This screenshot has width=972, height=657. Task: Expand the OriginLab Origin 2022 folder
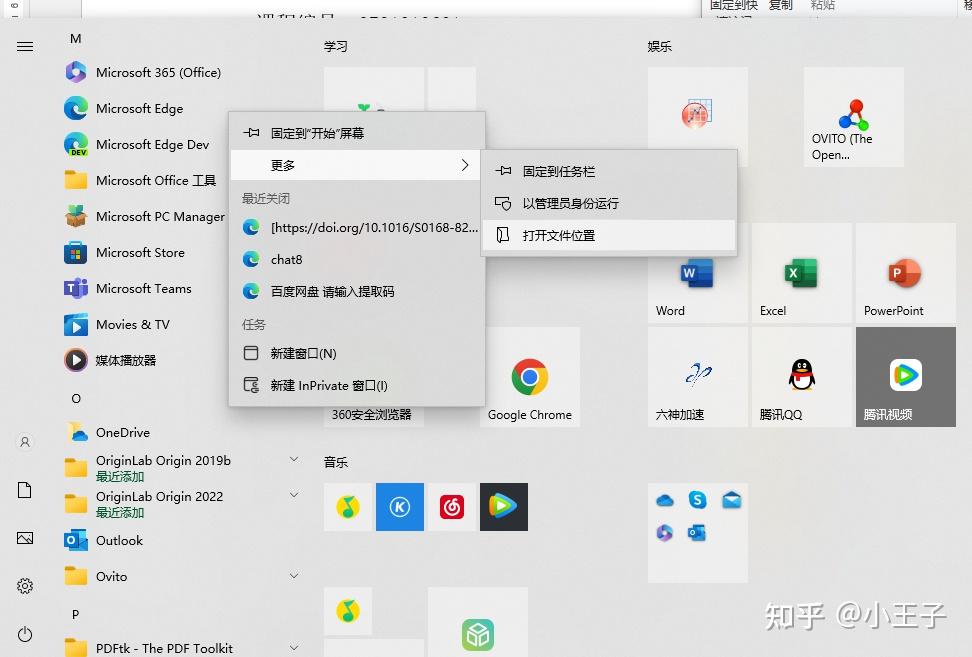[x=293, y=497]
